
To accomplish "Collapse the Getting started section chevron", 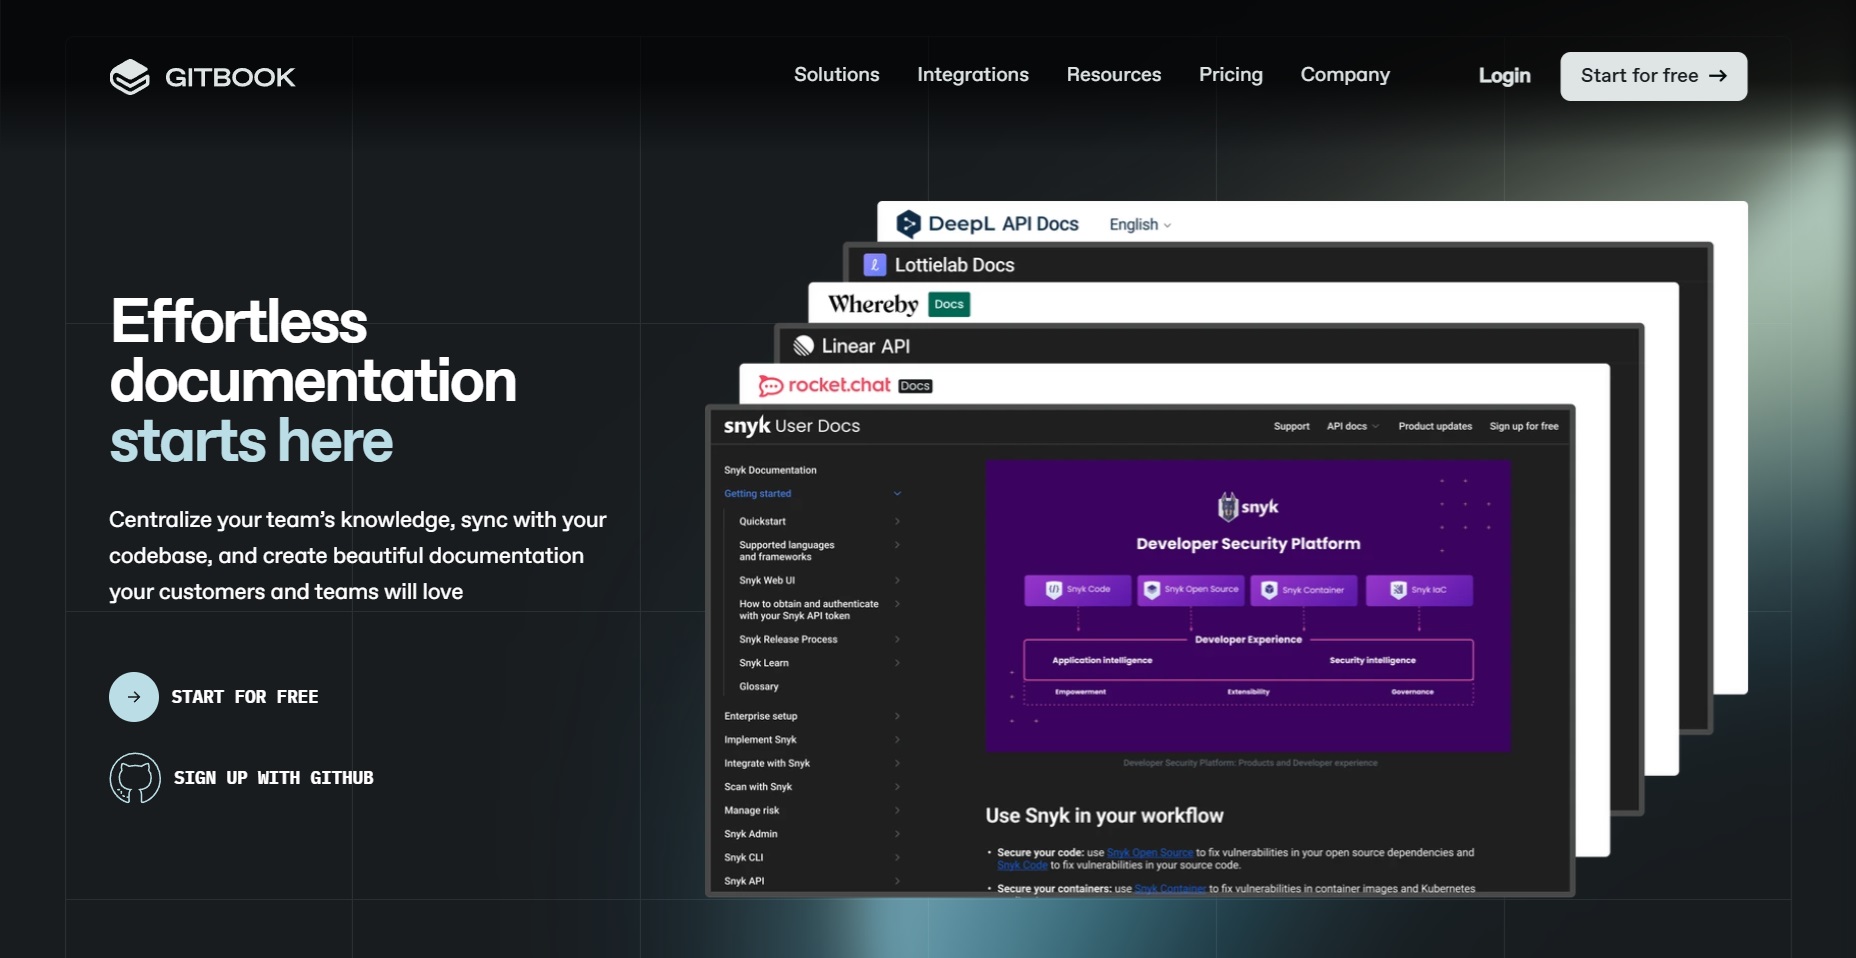I will point(897,494).
